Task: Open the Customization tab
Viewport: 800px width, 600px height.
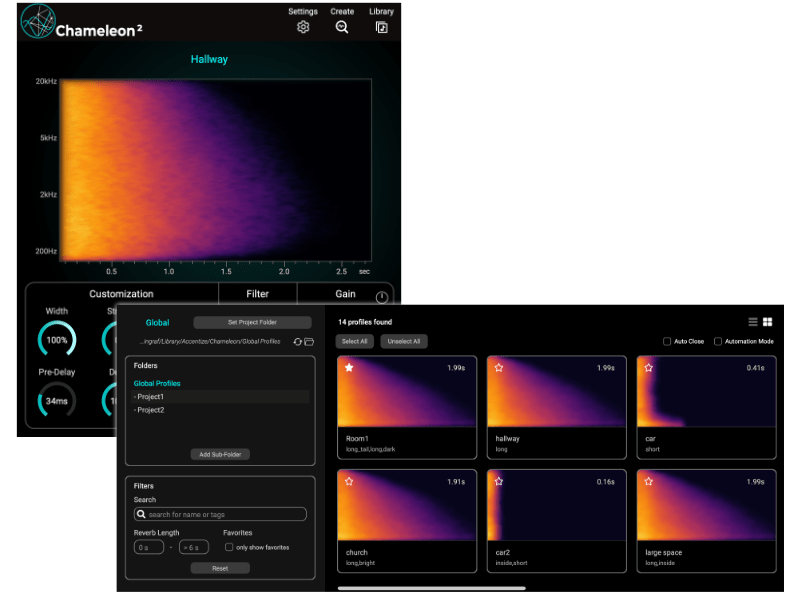Action: [x=121, y=294]
